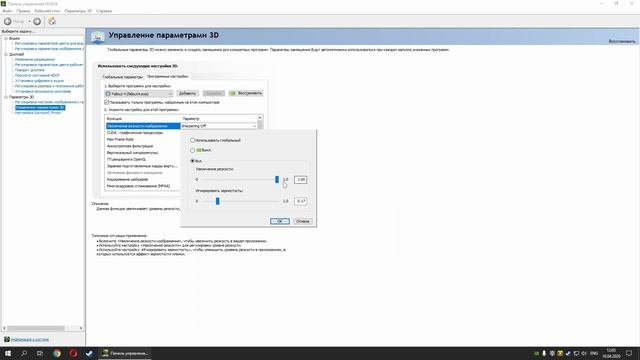
Task: Click Отмена in the sharpening popup
Action: 302,221
